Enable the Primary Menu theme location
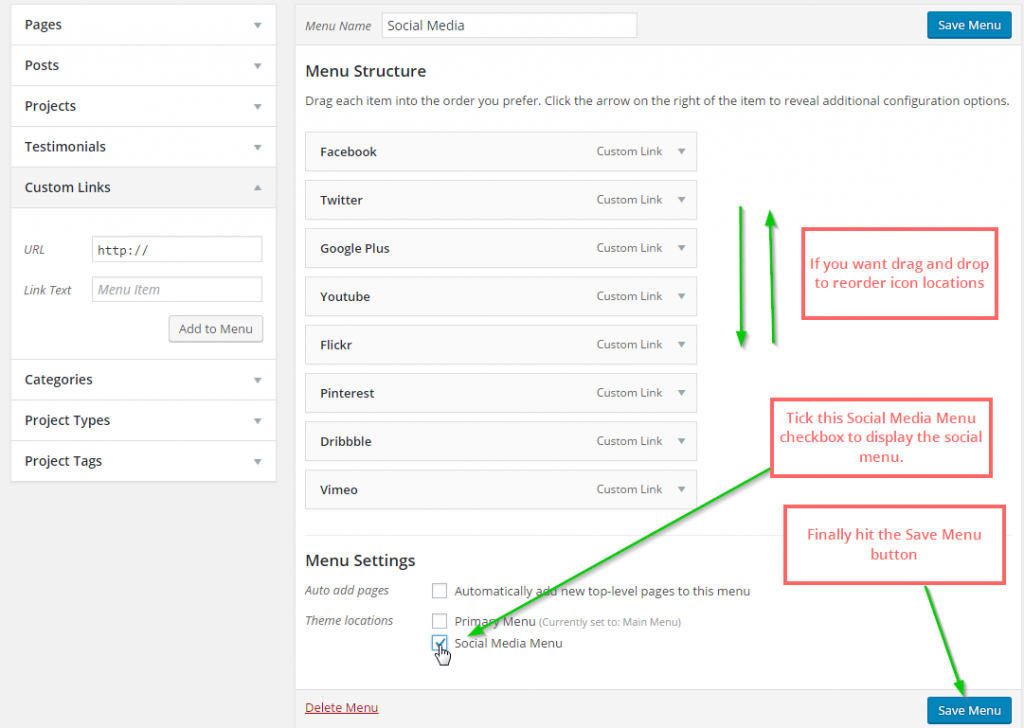 click(x=439, y=620)
